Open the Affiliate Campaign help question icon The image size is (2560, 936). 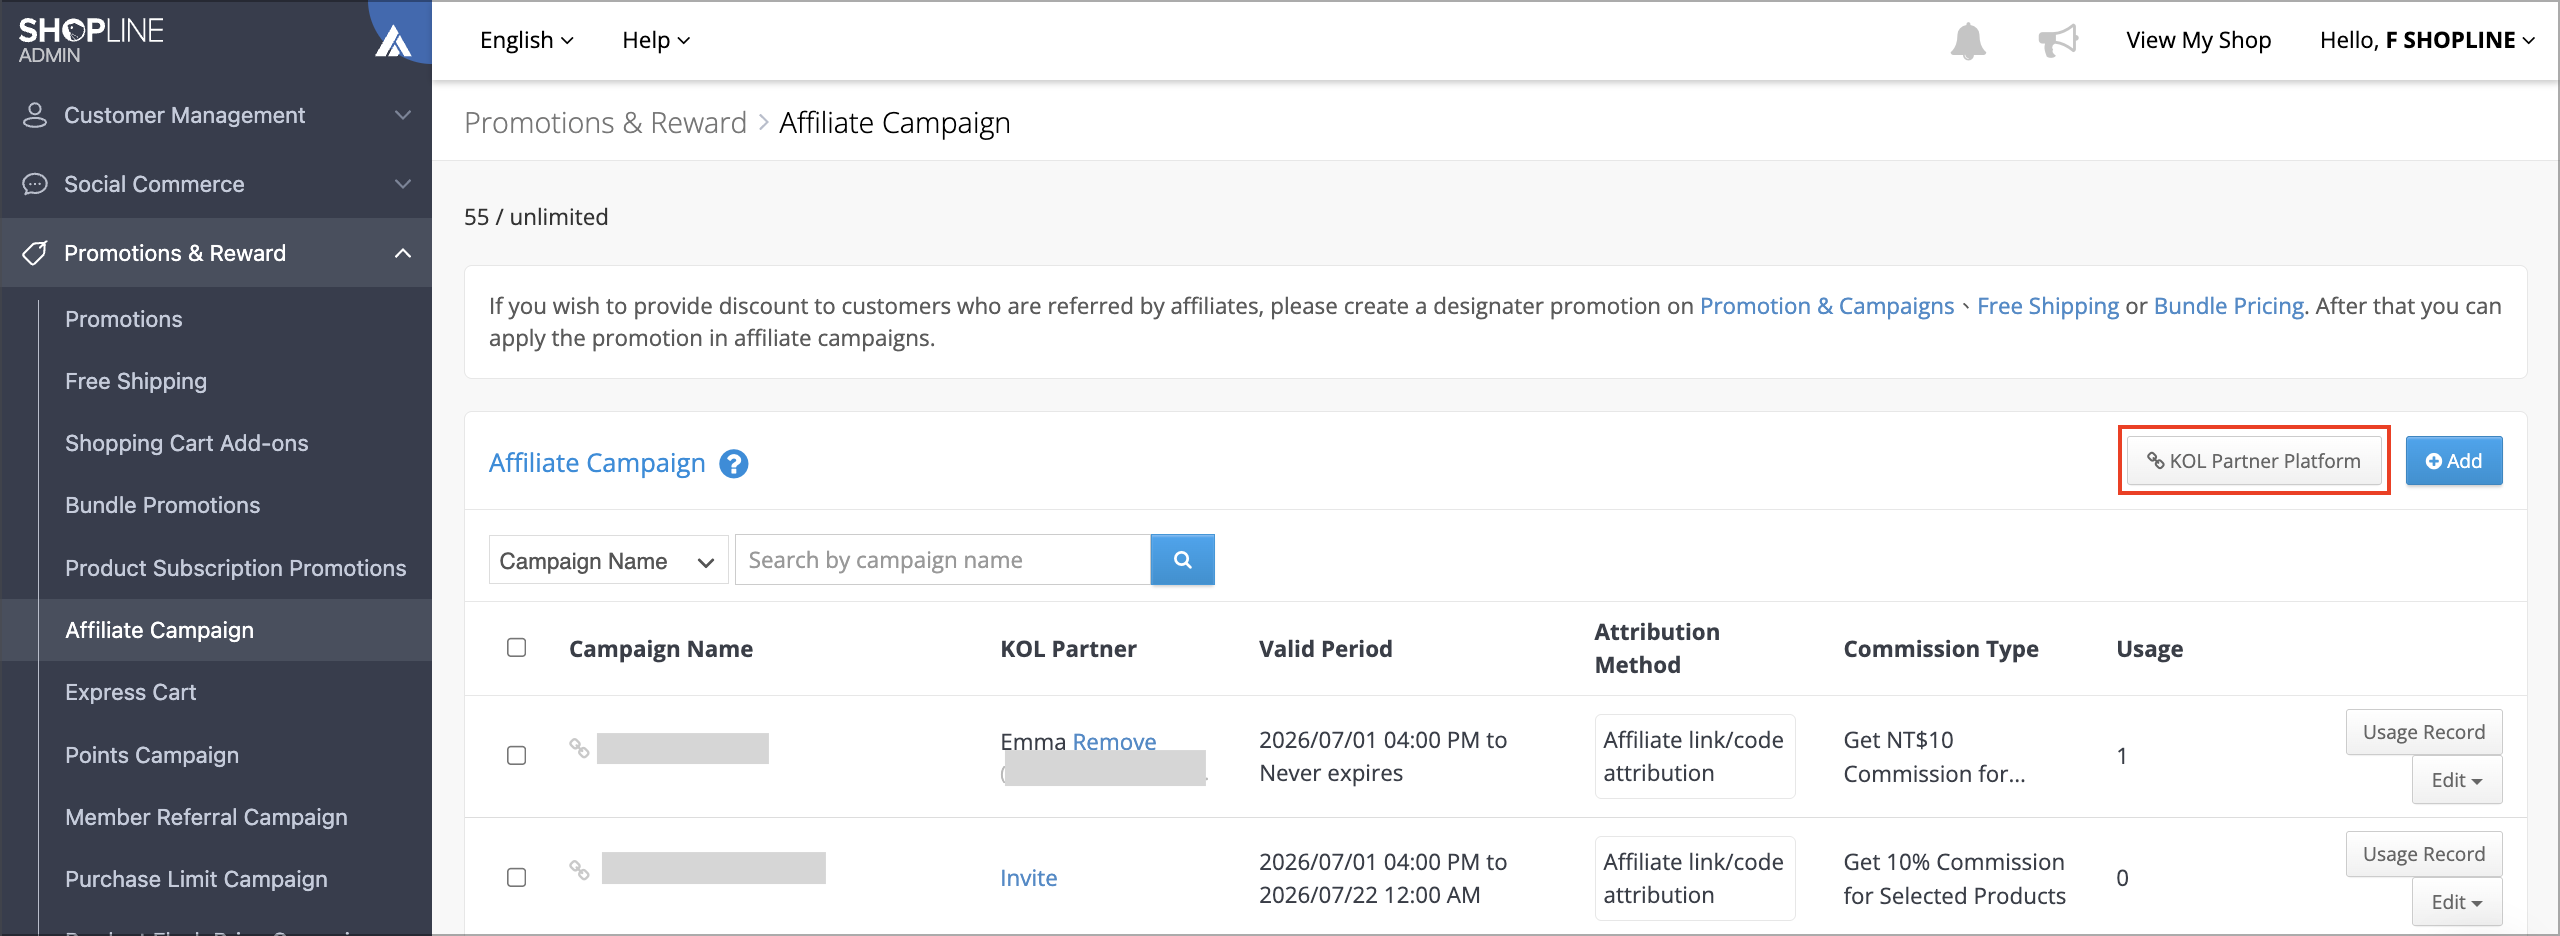pos(734,464)
